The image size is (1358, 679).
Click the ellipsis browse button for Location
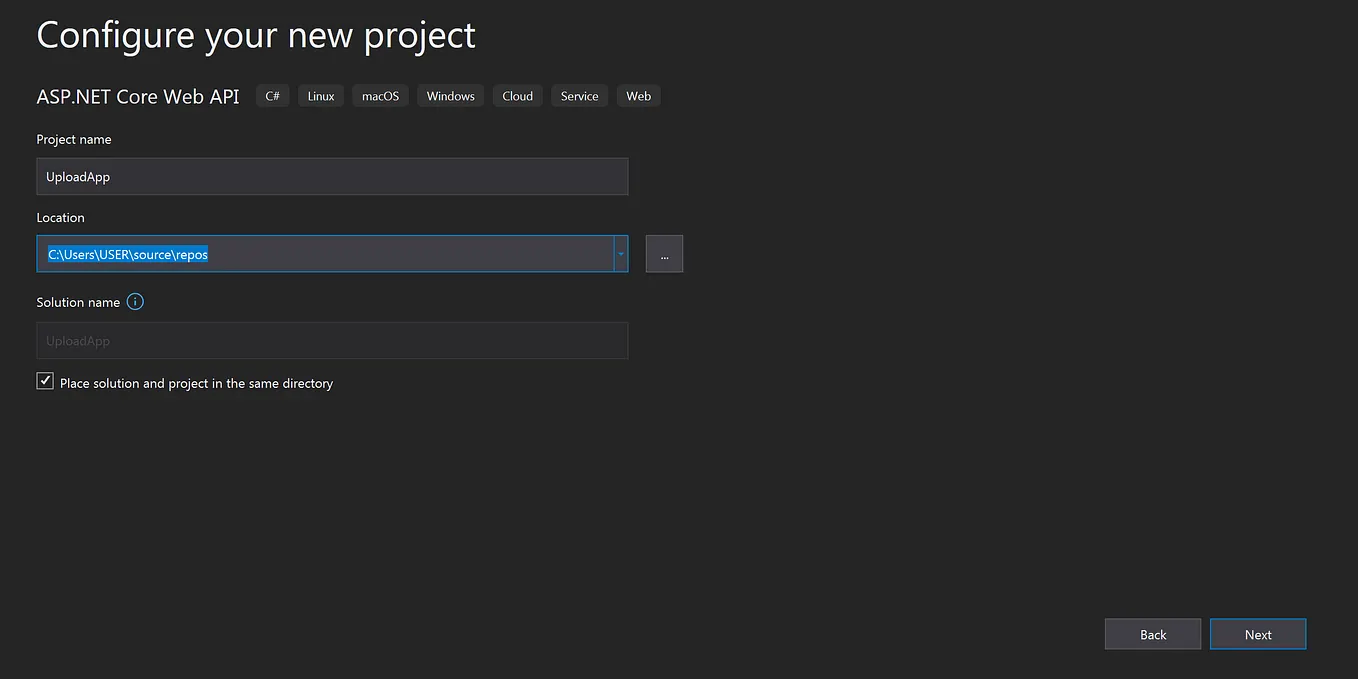coord(664,253)
